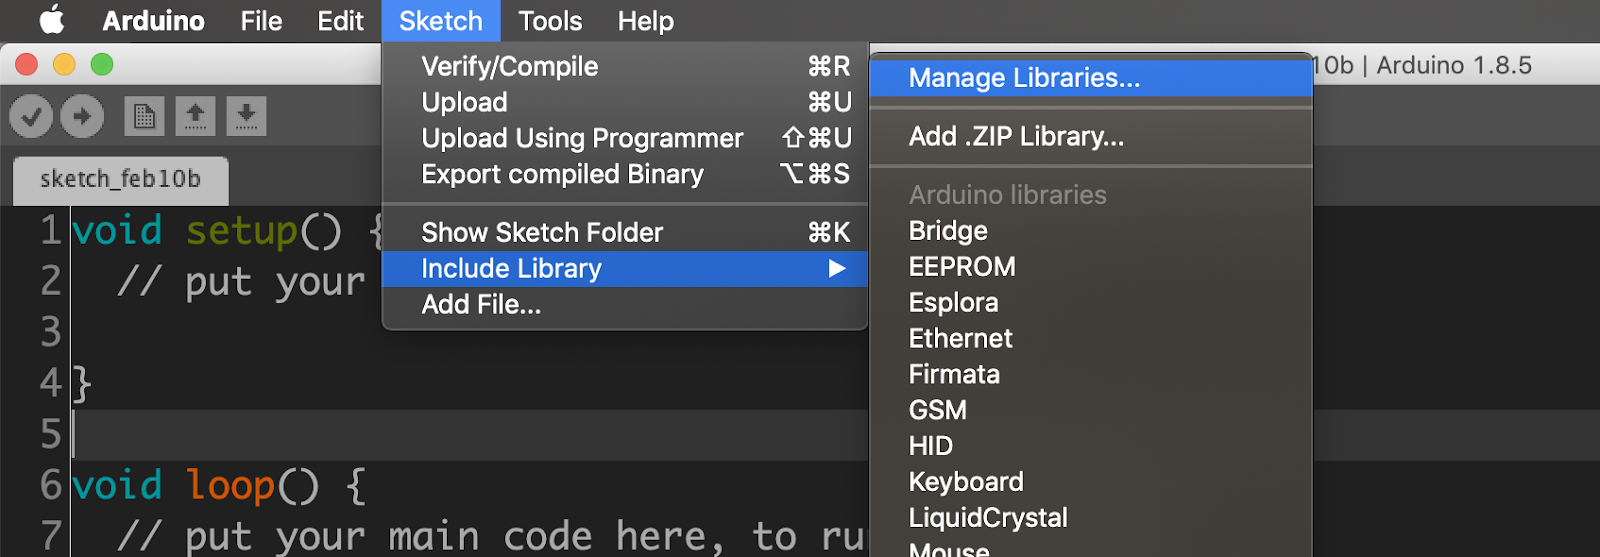Click the New sketch toolbar icon

144,117
